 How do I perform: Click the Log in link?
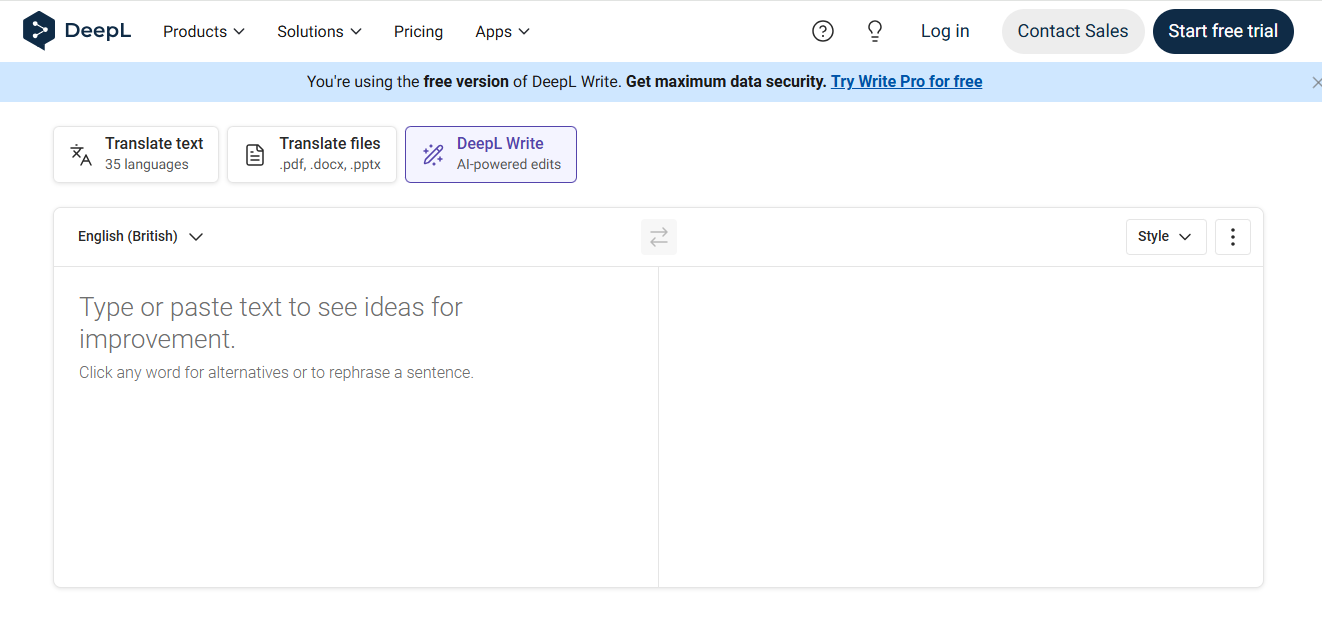pyautogui.click(x=944, y=31)
